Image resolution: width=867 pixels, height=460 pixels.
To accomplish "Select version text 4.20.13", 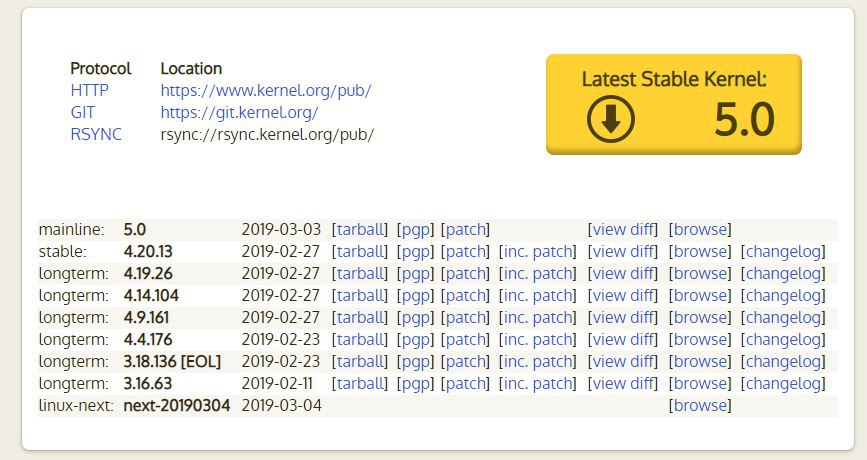I will coord(148,252).
